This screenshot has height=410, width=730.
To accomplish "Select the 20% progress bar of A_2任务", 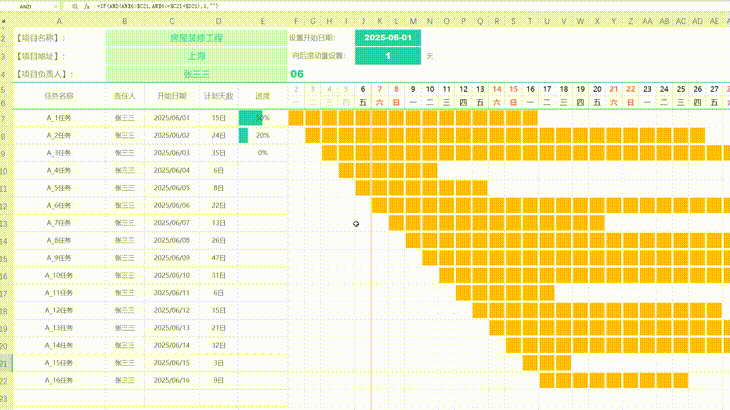I will (243, 135).
